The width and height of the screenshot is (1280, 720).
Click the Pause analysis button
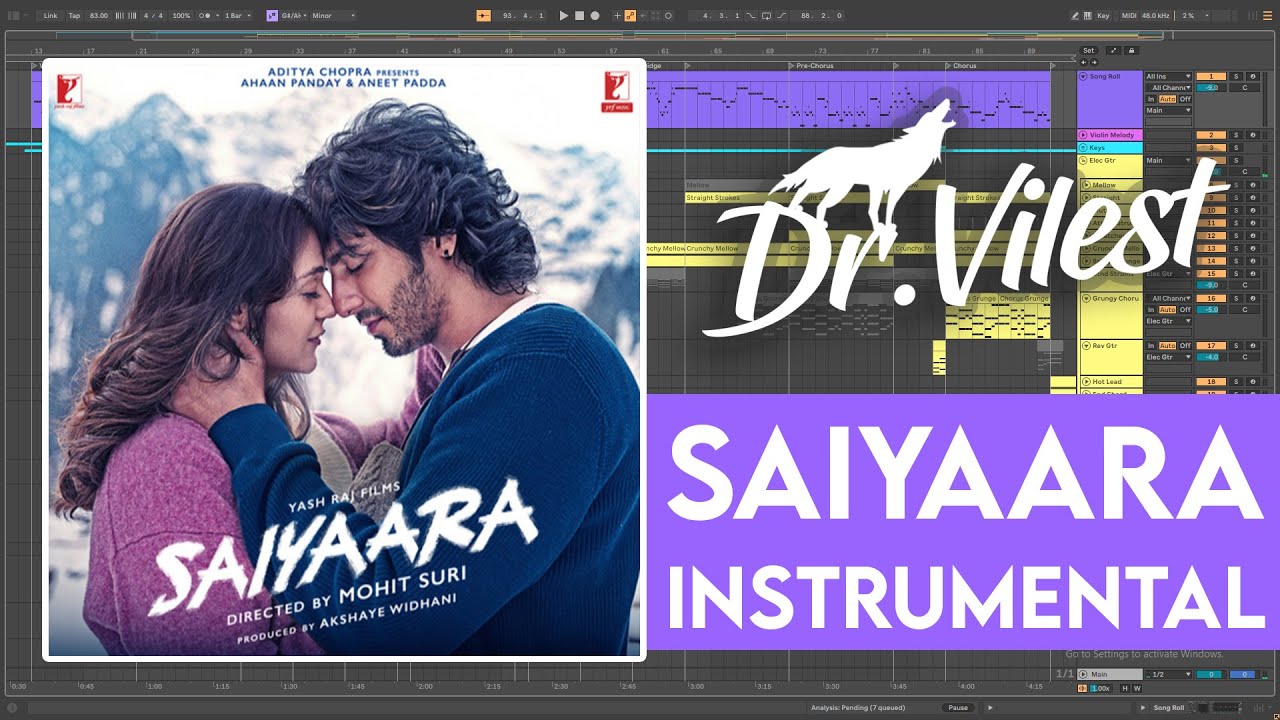[x=958, y=708]
